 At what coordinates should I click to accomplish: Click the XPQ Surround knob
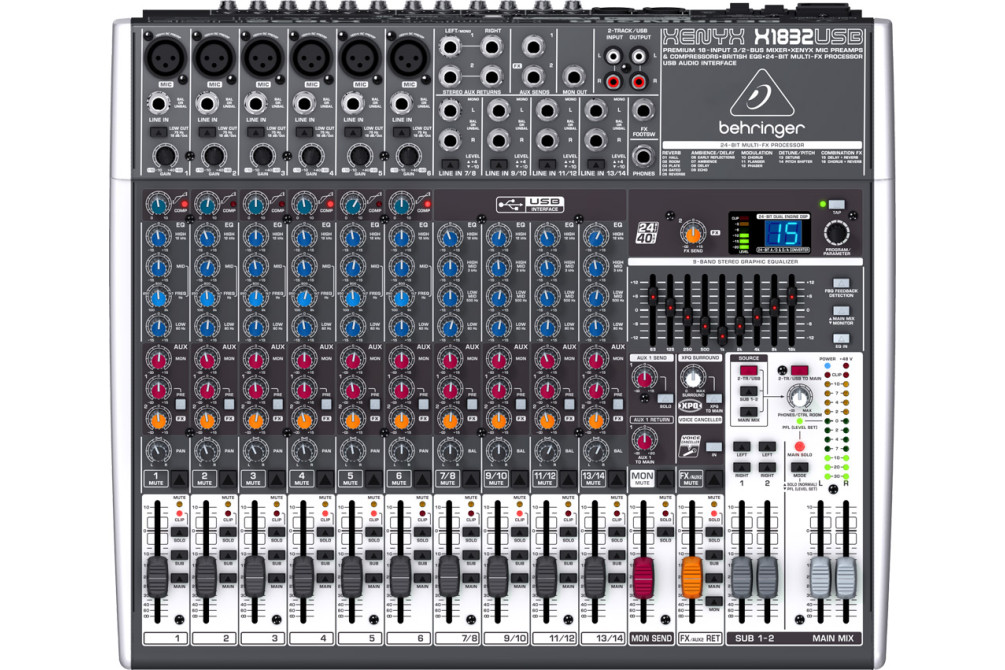coord(692,378)
